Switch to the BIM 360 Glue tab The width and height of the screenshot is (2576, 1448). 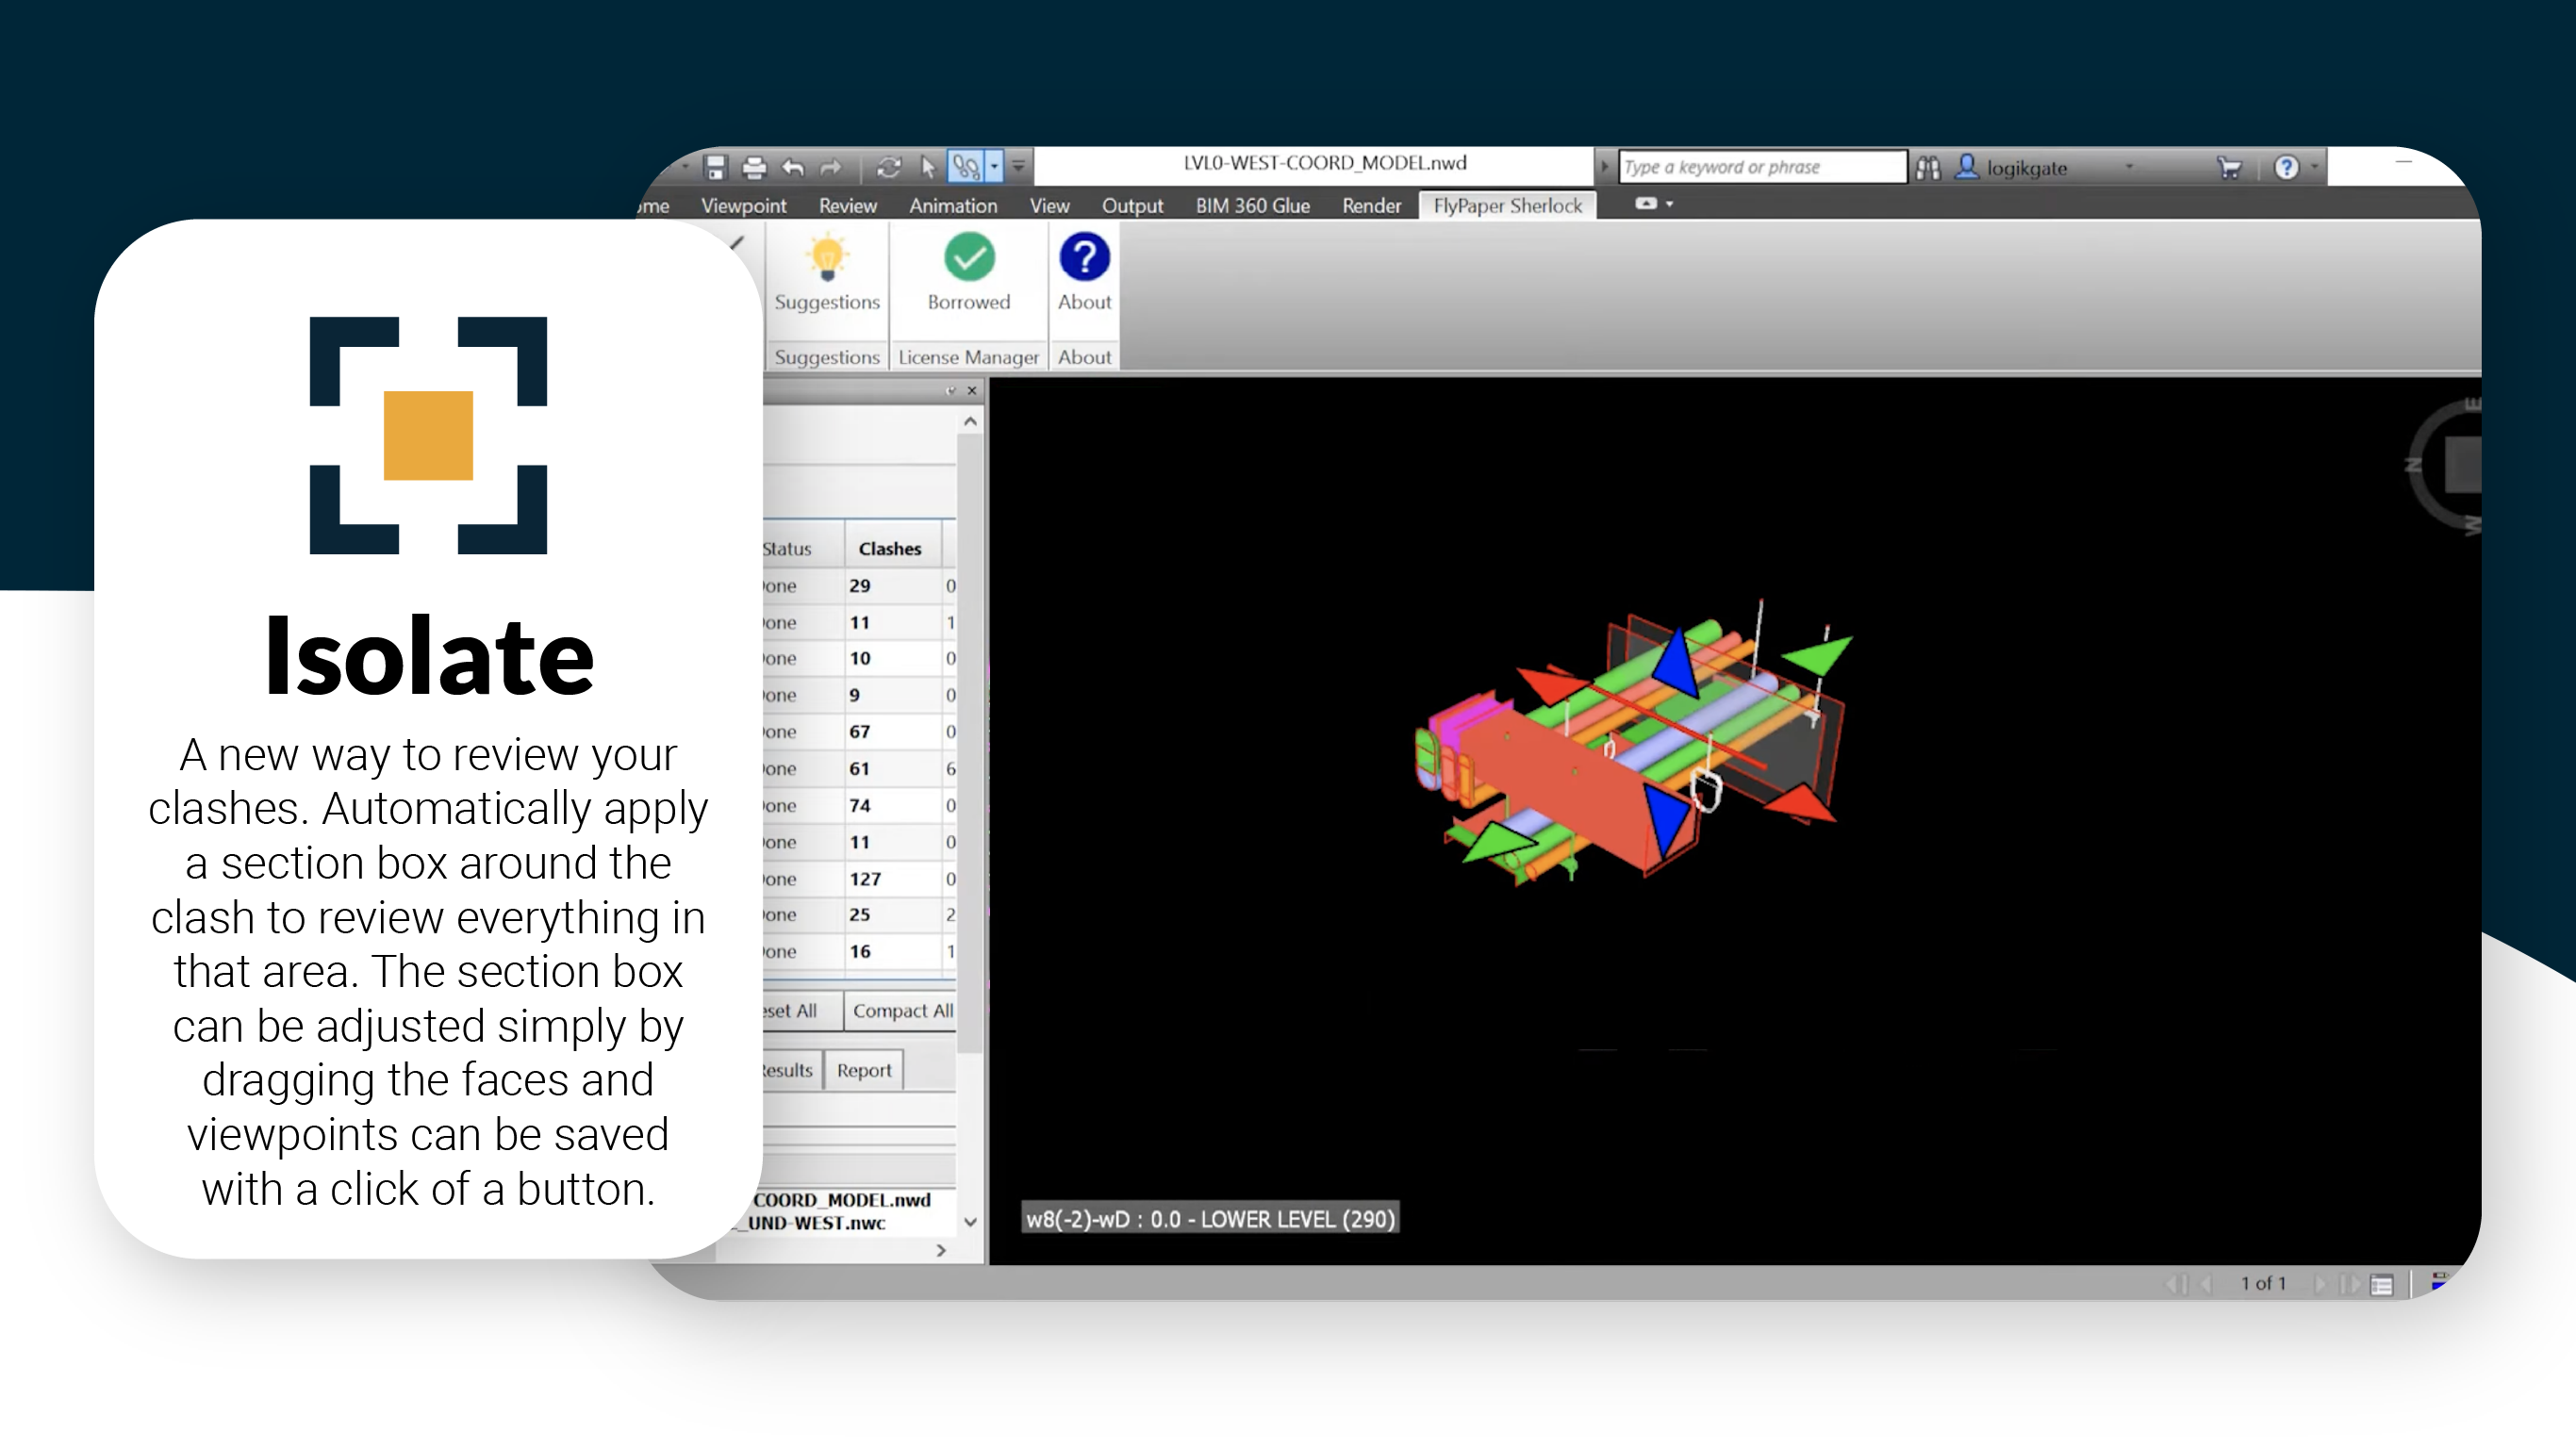tap(1252, 205)
